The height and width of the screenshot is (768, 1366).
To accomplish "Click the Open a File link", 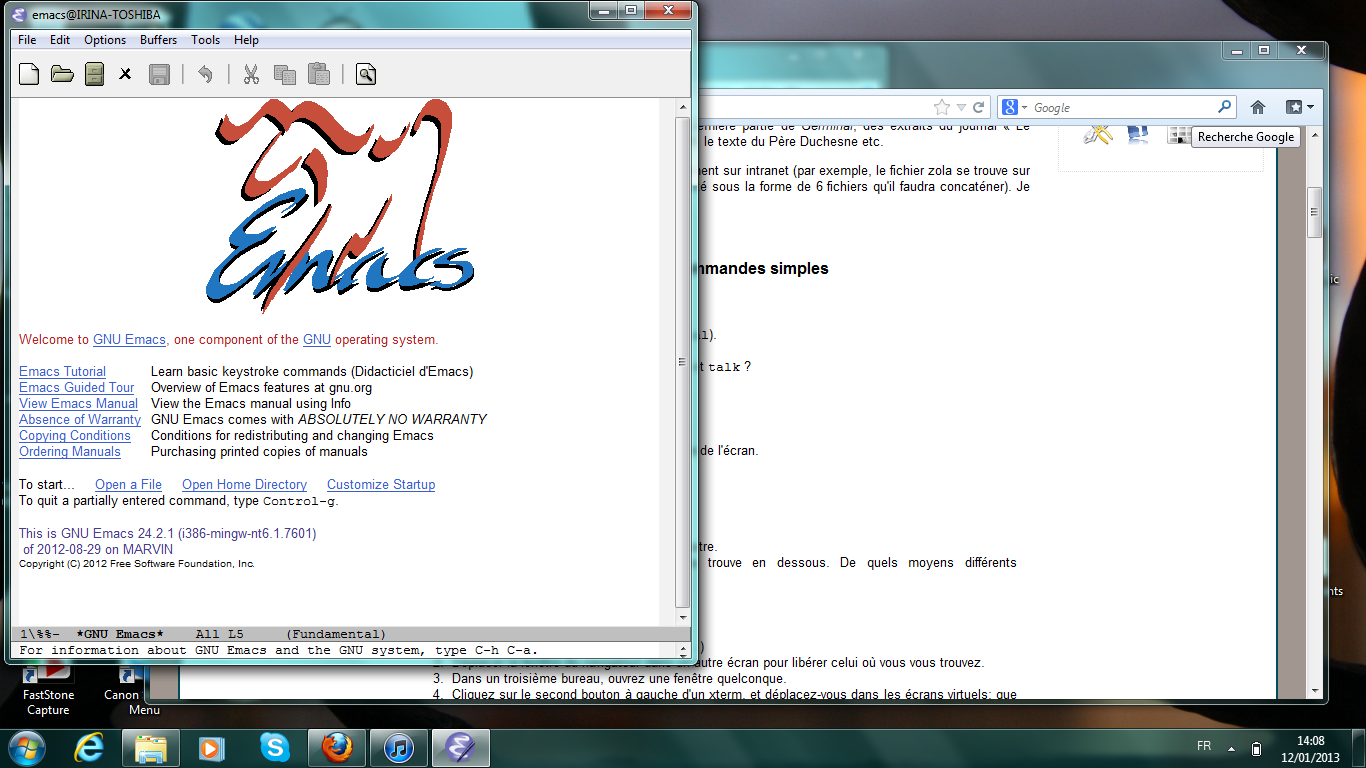I will coord(128,484).
